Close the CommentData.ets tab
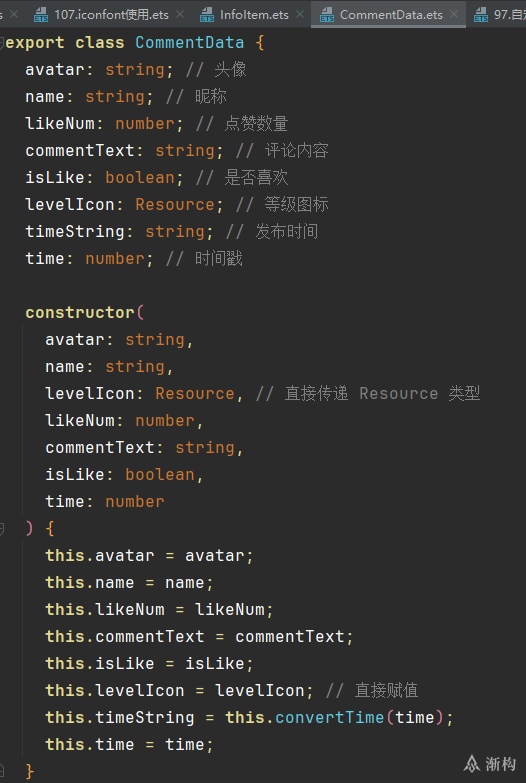526x783 pixels. pos(454,14)
